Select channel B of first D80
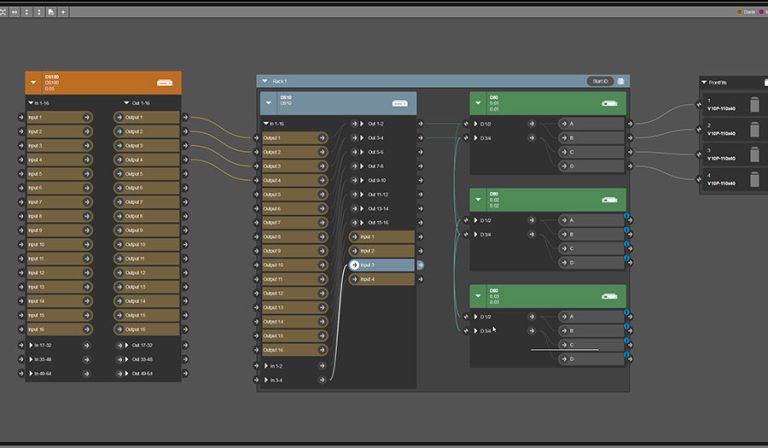The width and height of the screenshot is (768, 448). tap(592, 138)
